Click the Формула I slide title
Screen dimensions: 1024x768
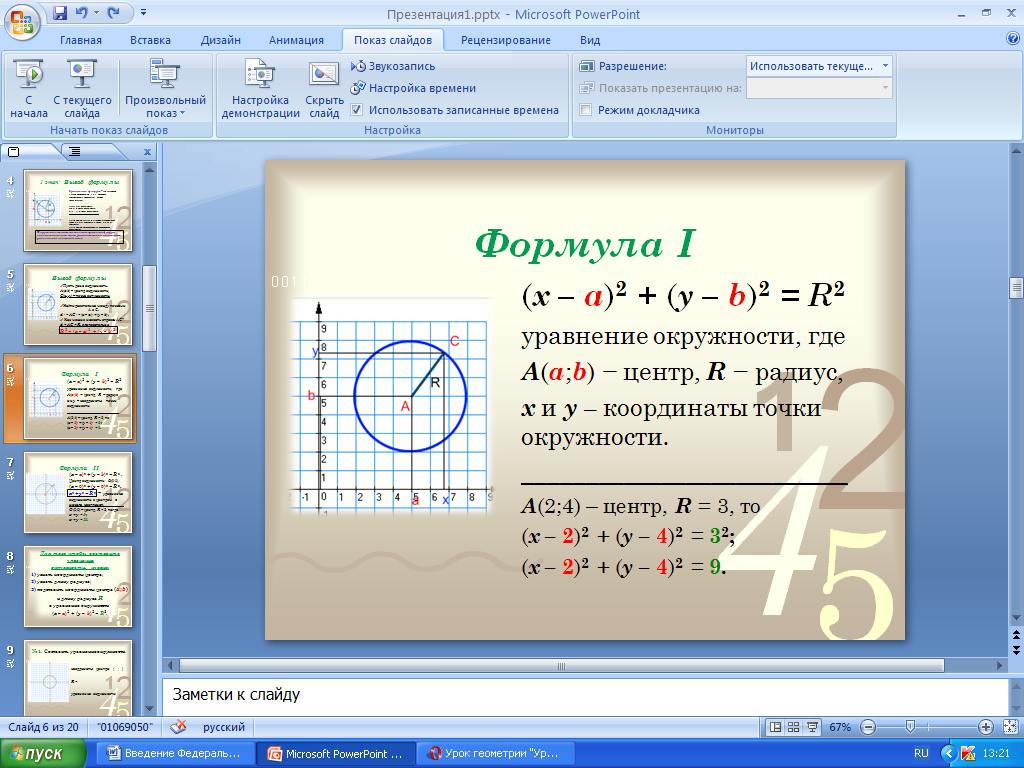(x=585, y=244)
